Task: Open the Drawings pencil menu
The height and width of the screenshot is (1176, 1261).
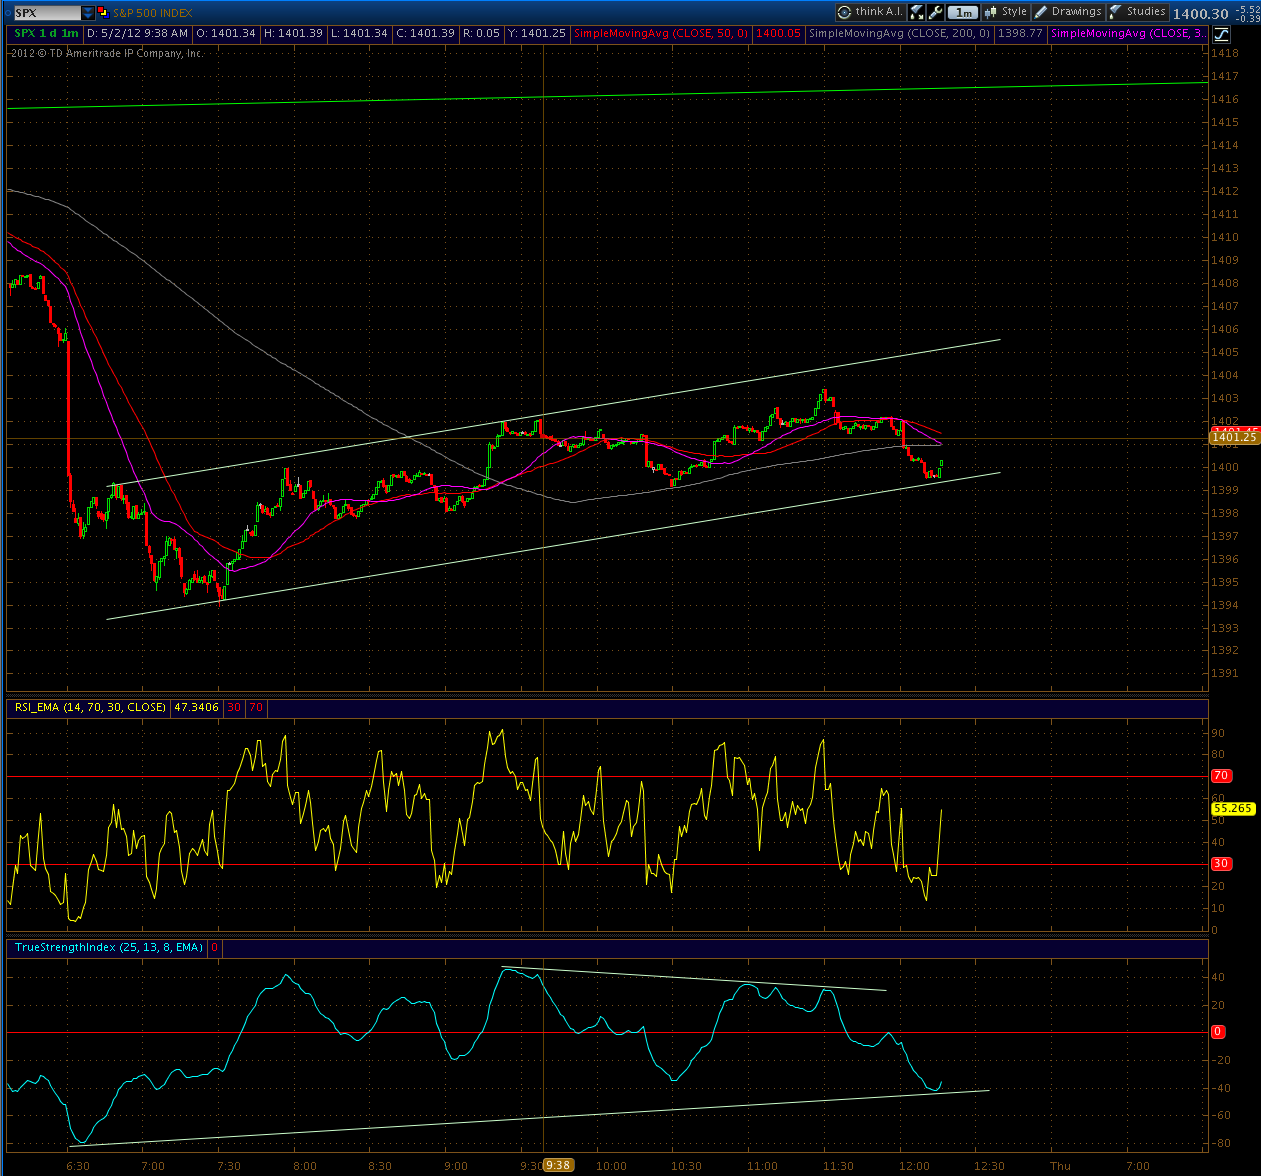Action: pyautogui.click(x=1067, y=12)
